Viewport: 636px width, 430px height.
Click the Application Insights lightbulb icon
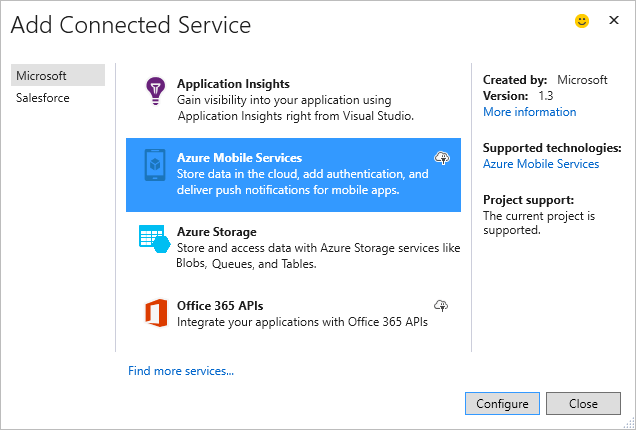(153, 91)
